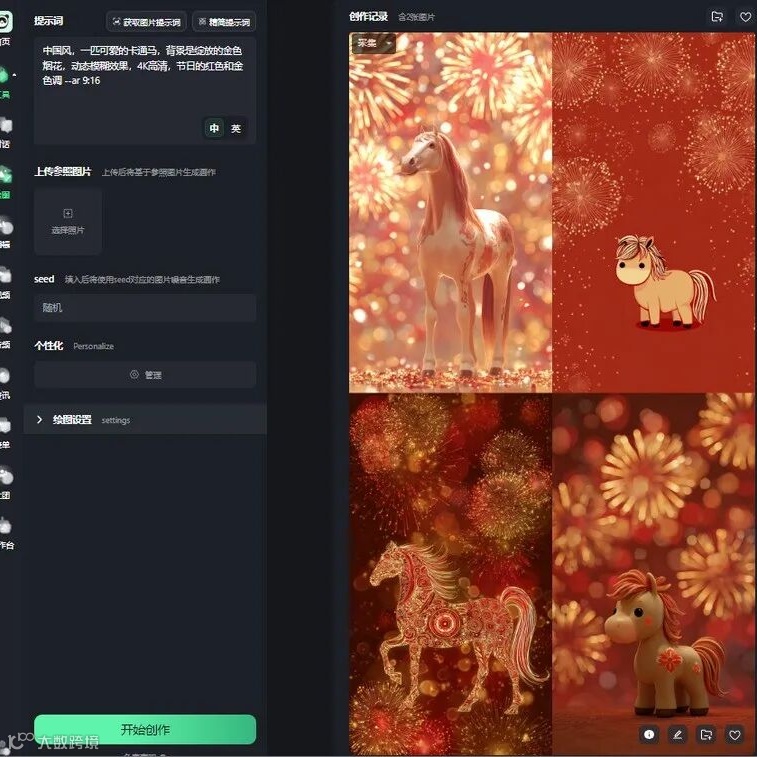Expand the 绘图设置 settings section
The height and width of the screenshot is (757, 757).
pyautogui.click(x=145, y=420)
